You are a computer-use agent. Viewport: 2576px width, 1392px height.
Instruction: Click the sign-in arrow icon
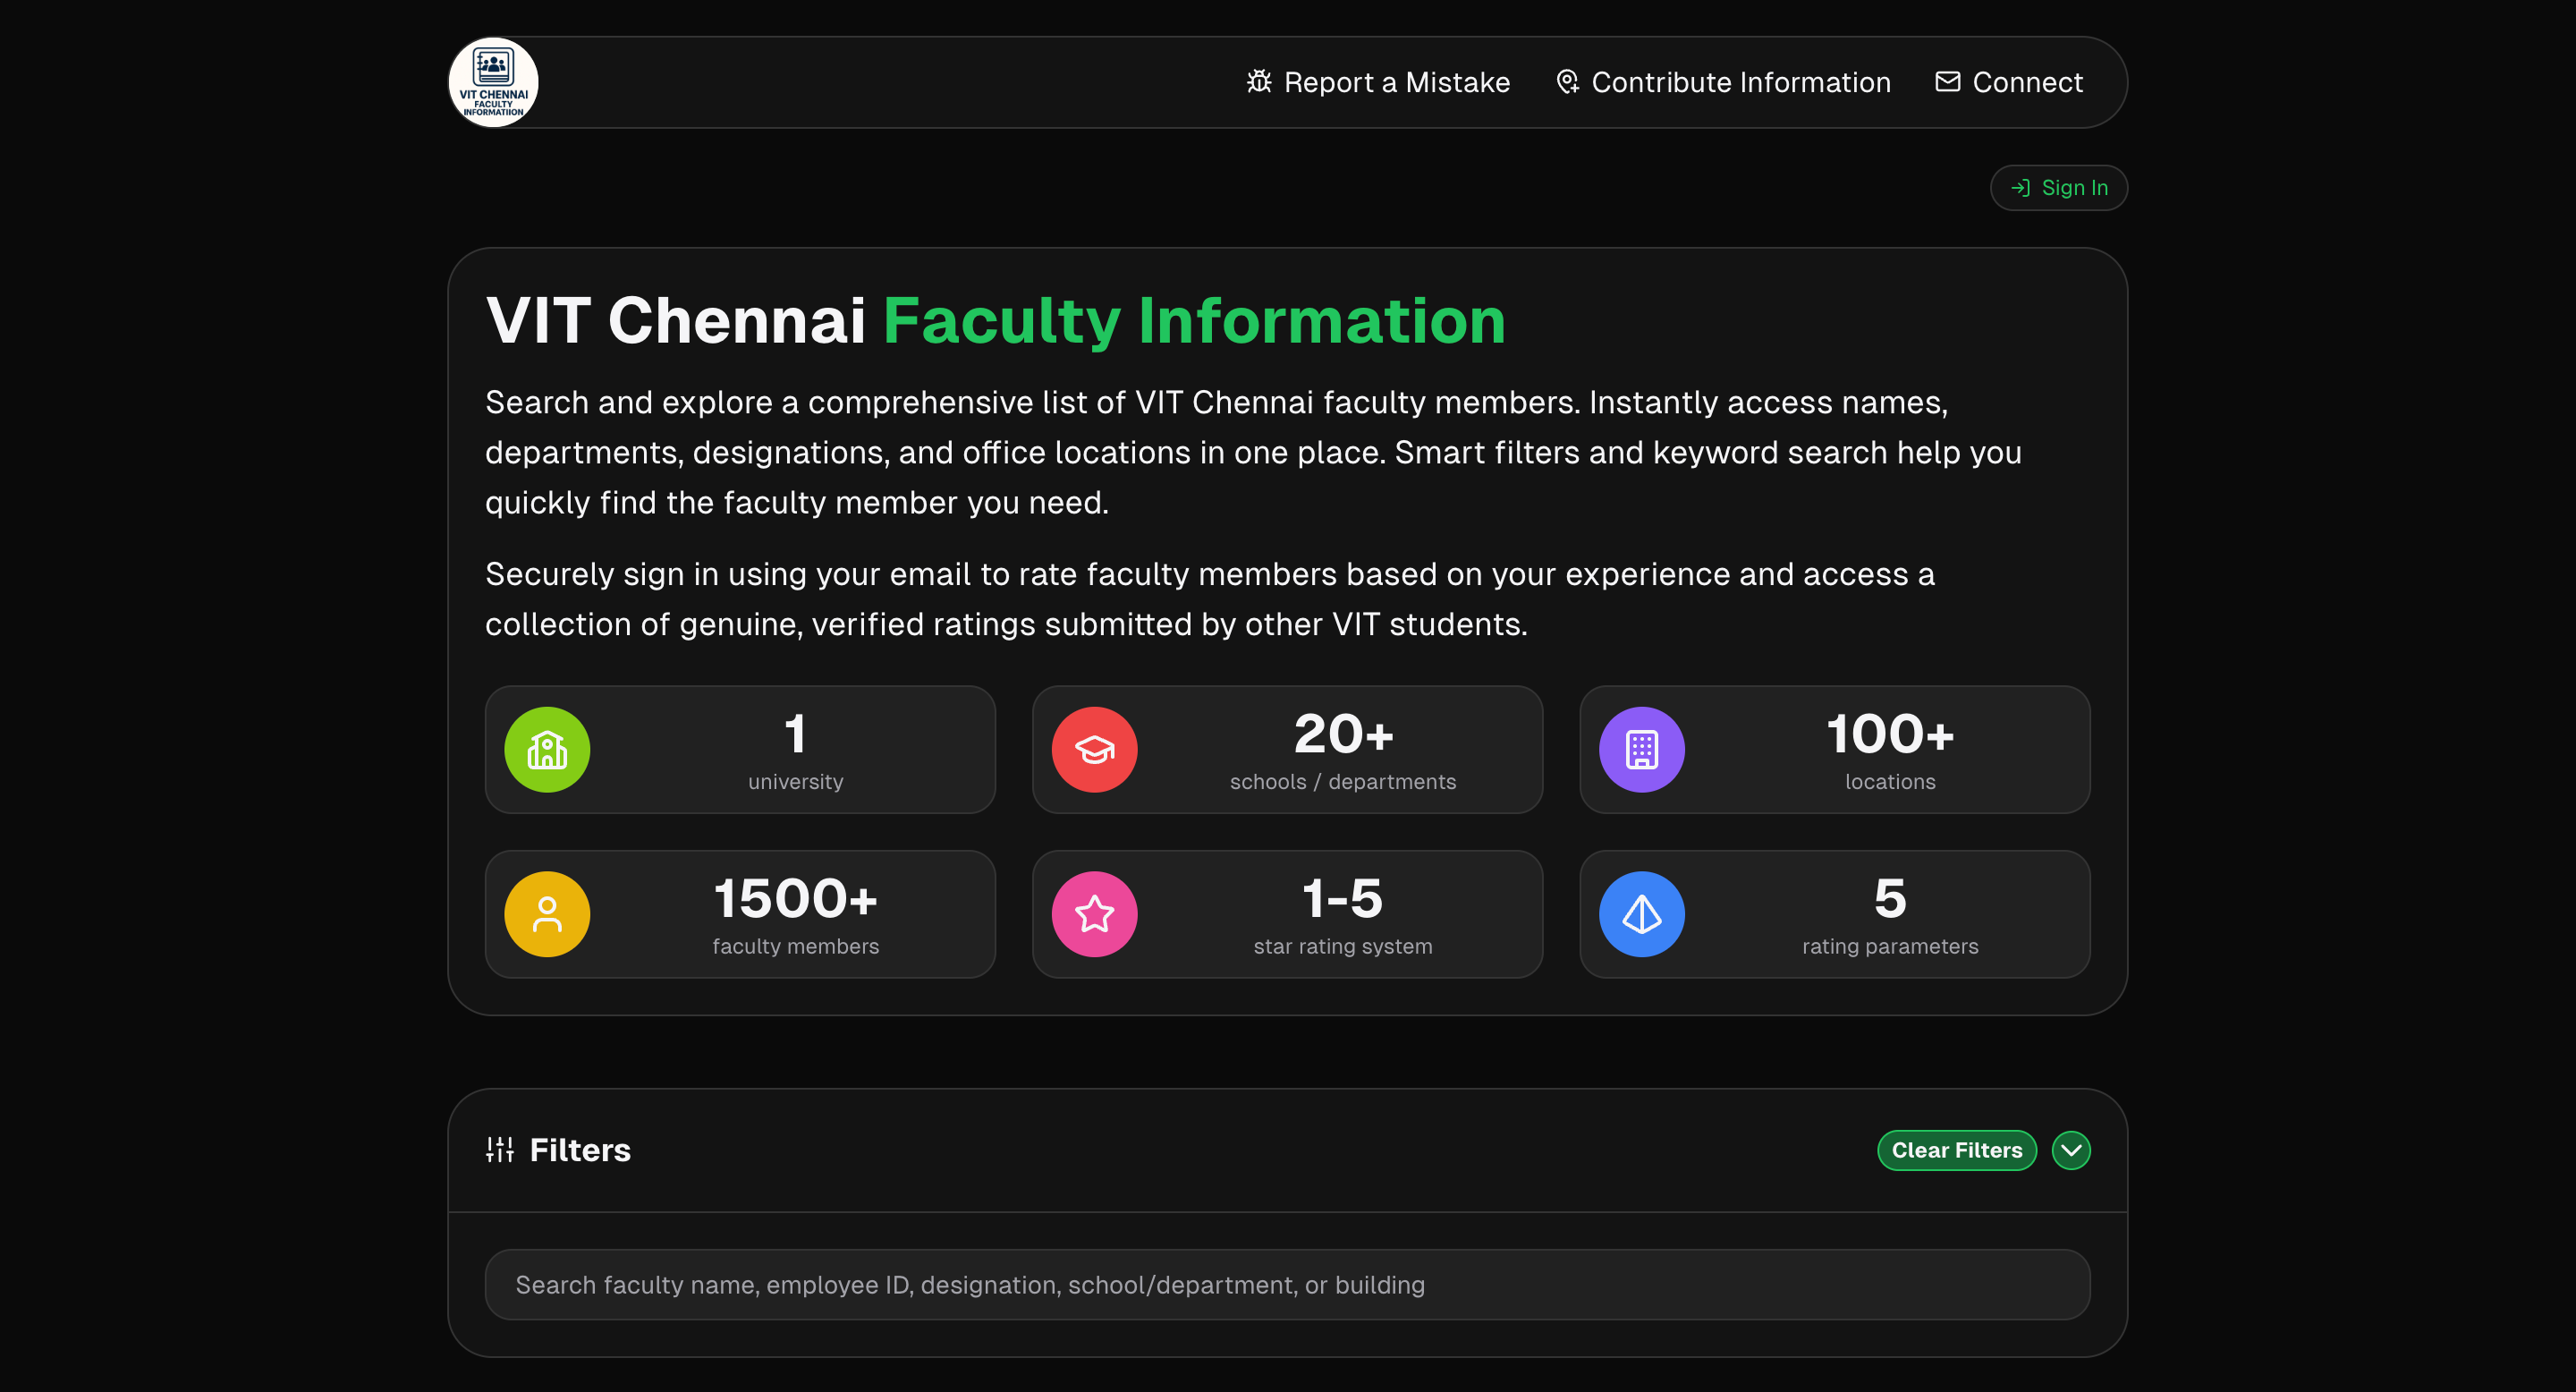point(2022,187)
